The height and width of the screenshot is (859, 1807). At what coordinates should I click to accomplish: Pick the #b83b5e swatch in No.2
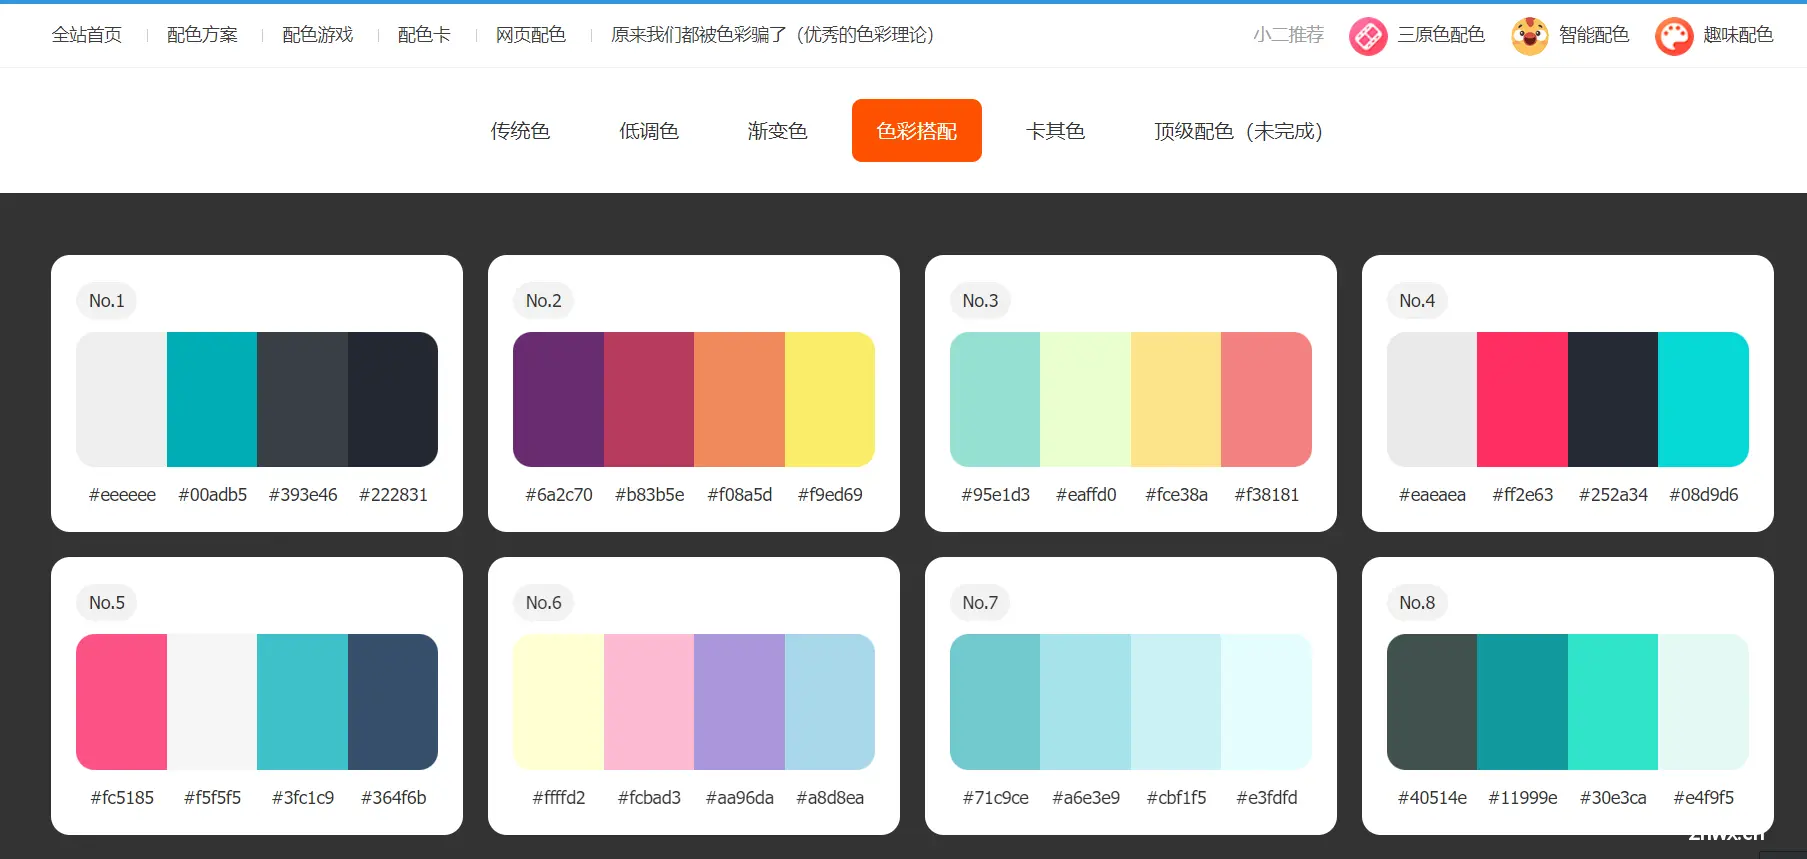point(649,399)
